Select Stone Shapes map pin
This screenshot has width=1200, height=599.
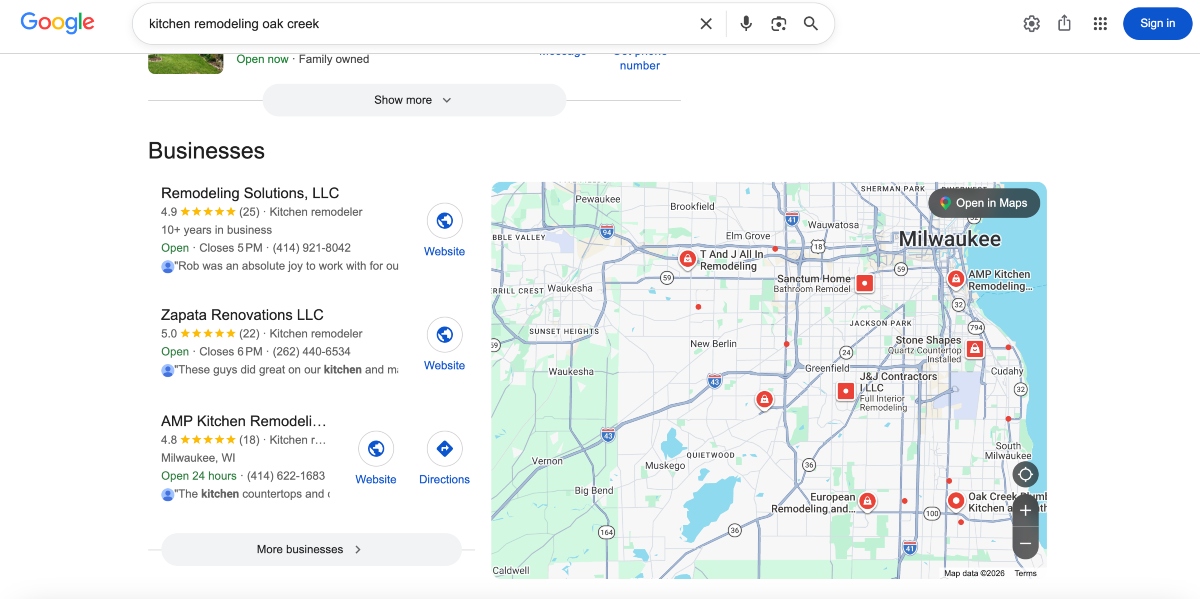click(975, 349)
